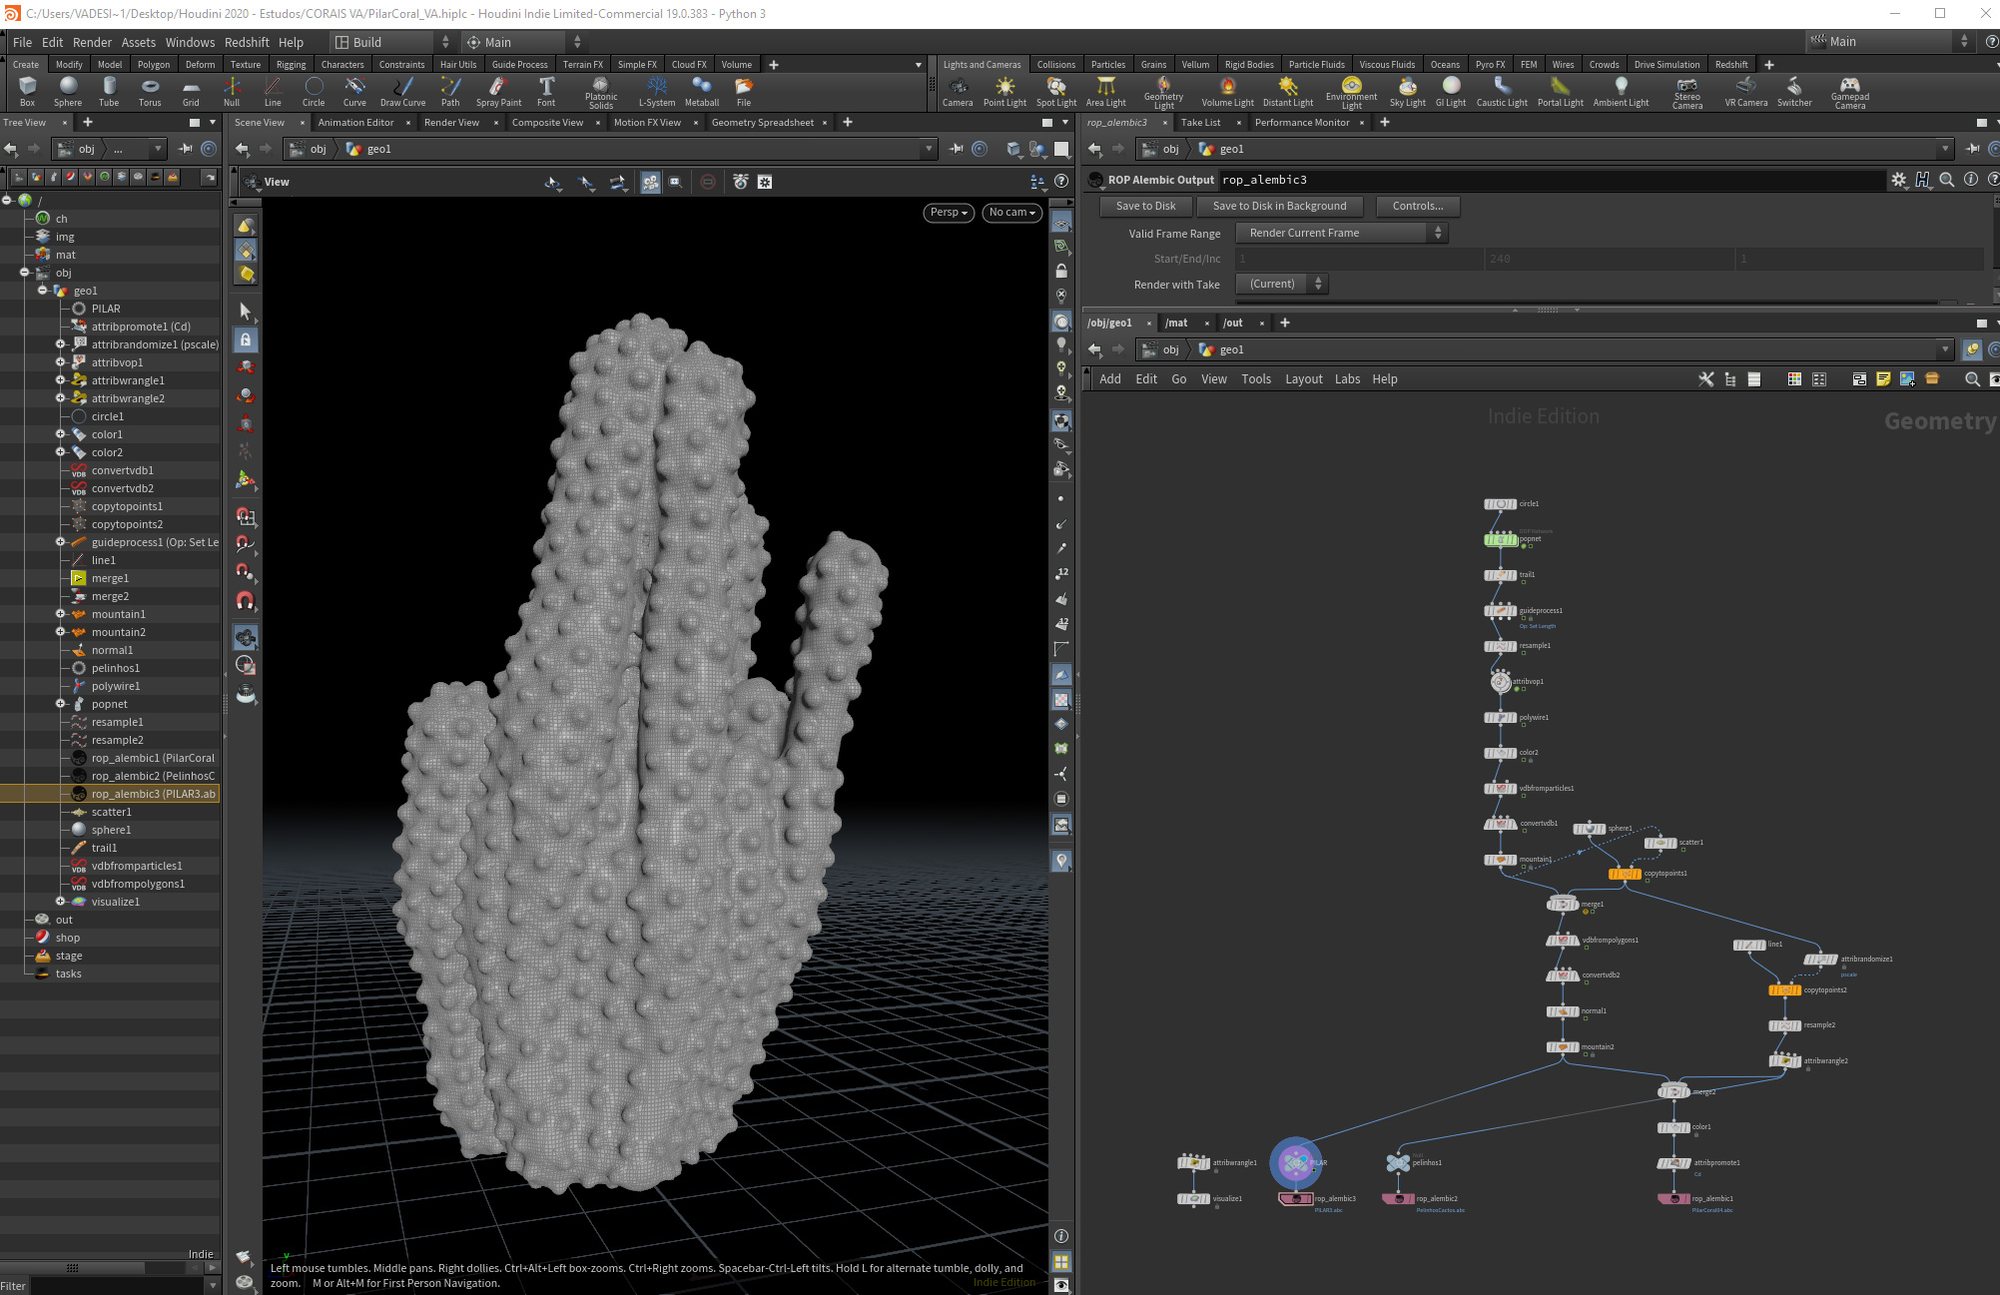This screenshot has height=1295, width=2000.
Task: Click the tree view Filter field
Action: point(115,1286)
